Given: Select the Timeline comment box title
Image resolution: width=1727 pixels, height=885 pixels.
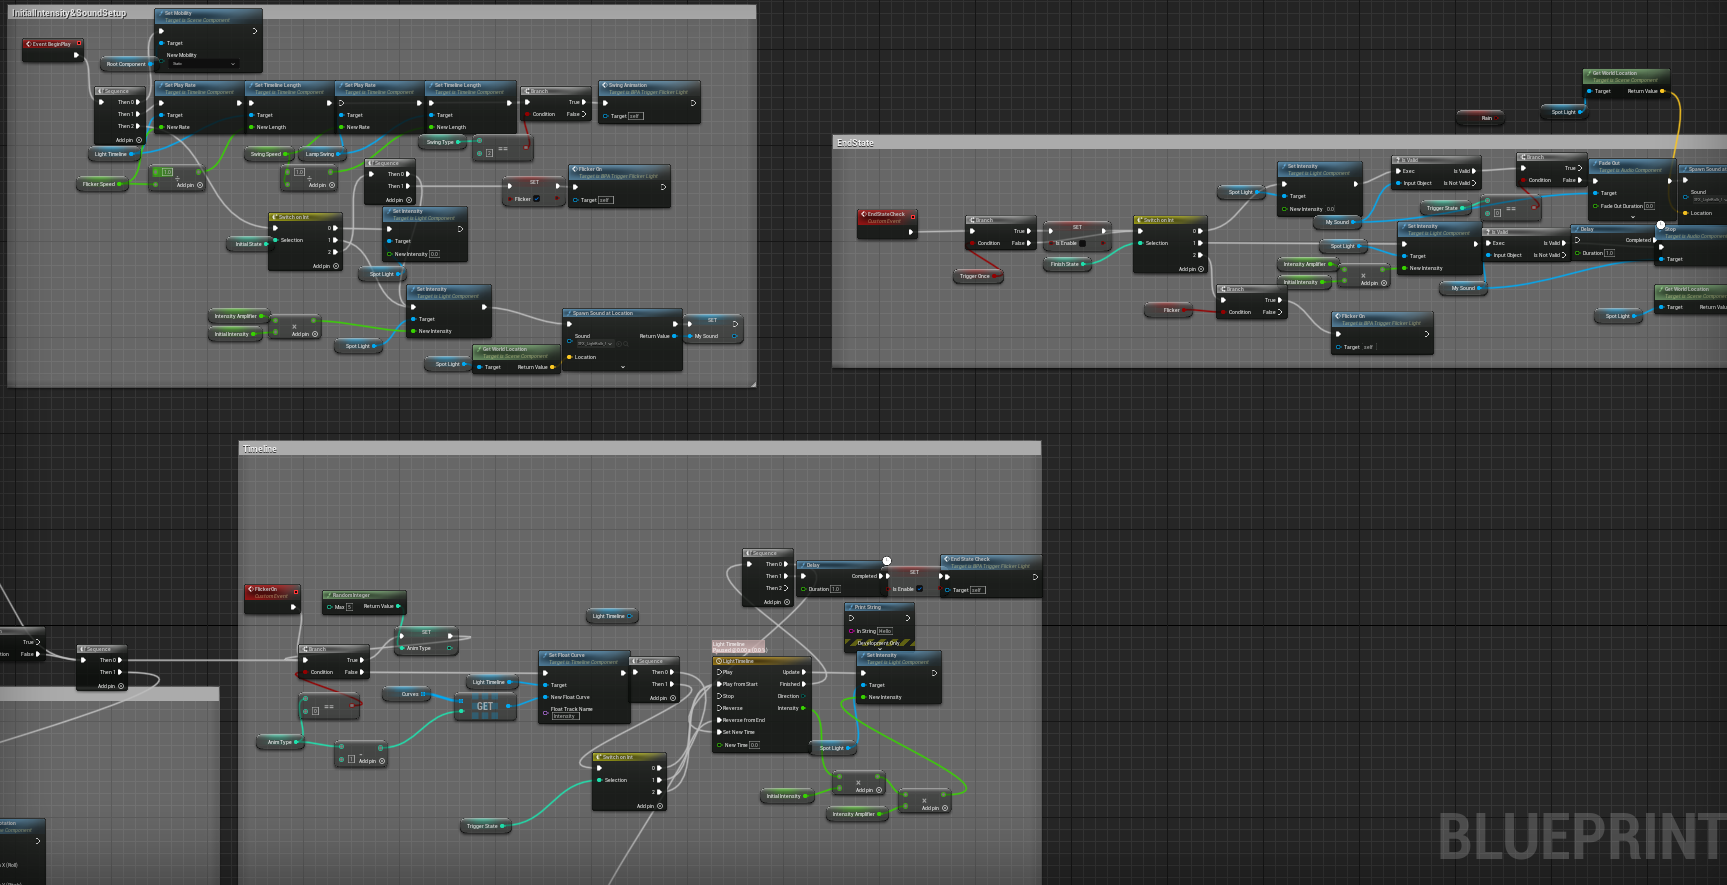Looking at the screenshot, I should tap(260, 449).
